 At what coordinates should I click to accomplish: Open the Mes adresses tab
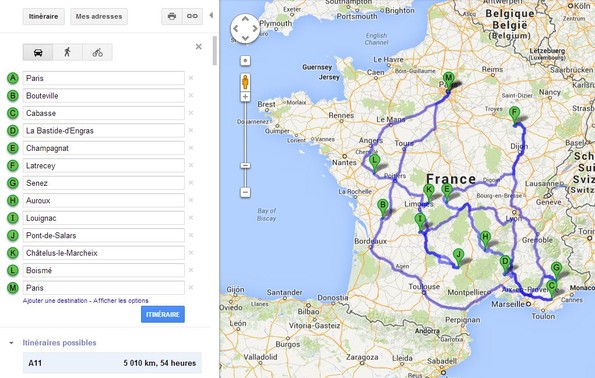click(99, 16)
